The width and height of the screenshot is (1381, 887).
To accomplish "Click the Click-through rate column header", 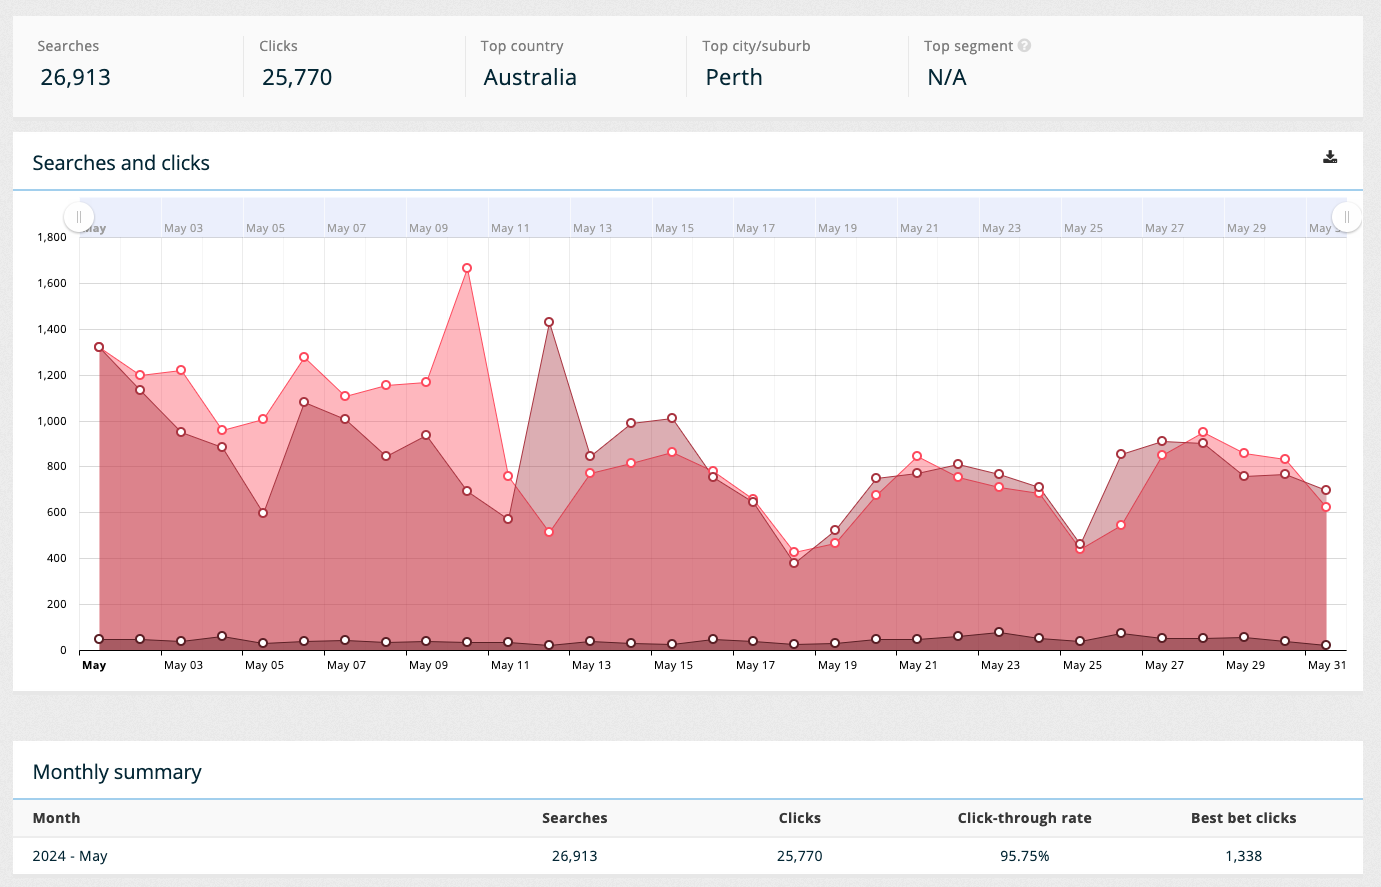I will coord(1024,818).
